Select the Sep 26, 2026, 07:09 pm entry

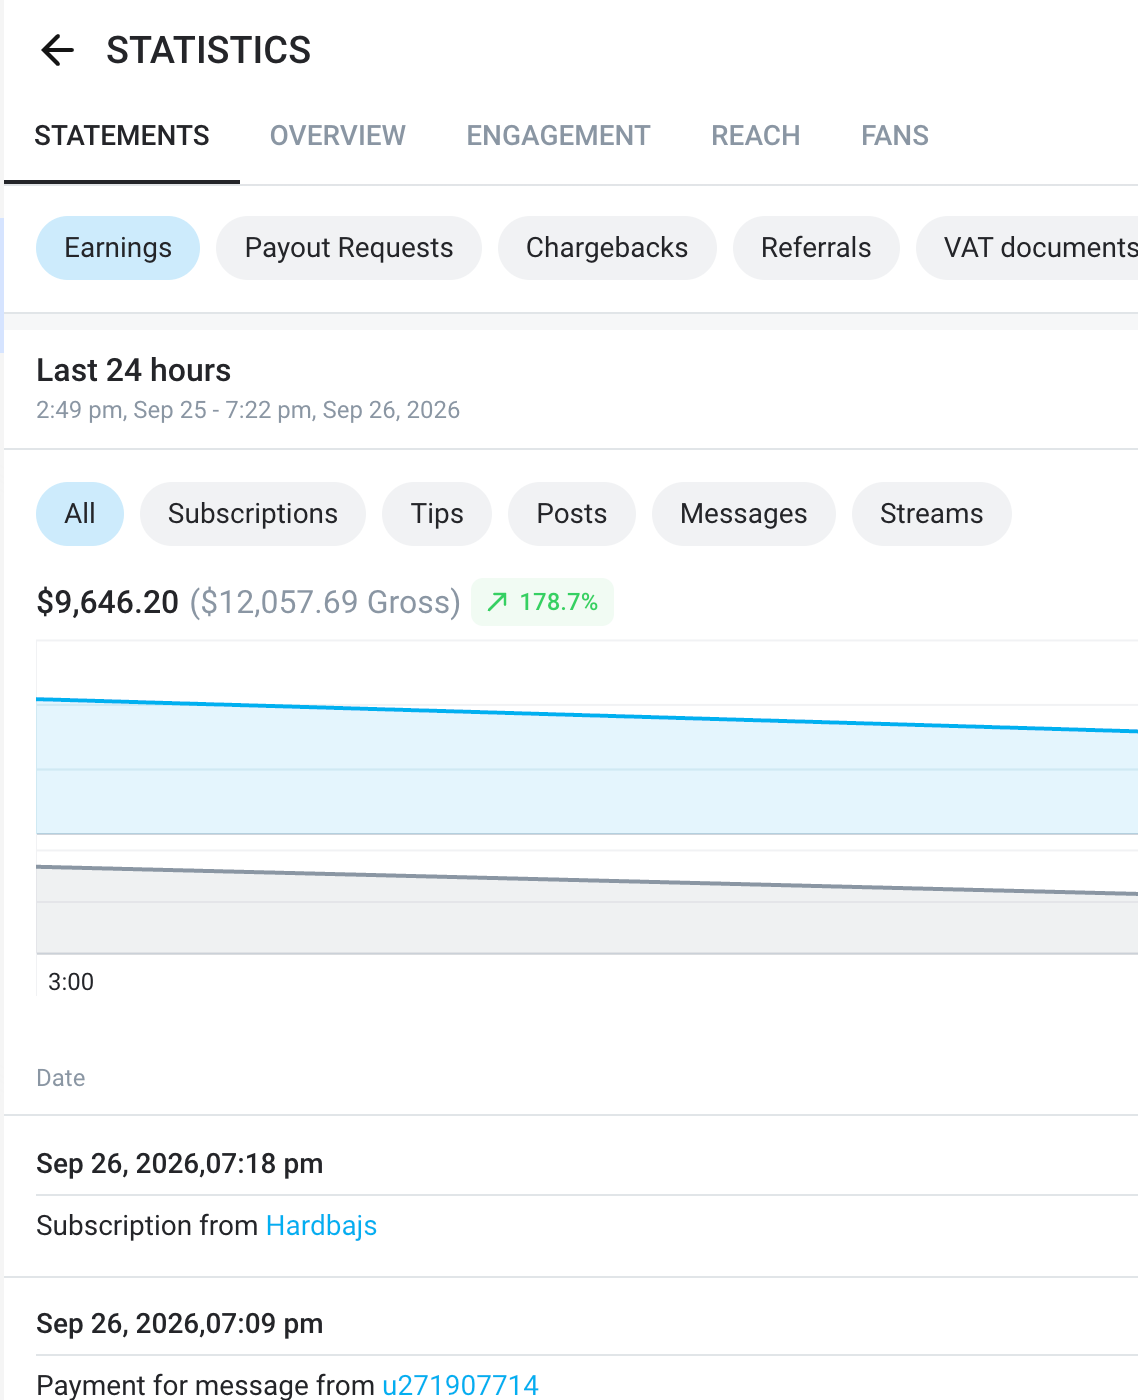pyautogui.click(x=180, y=1324)
